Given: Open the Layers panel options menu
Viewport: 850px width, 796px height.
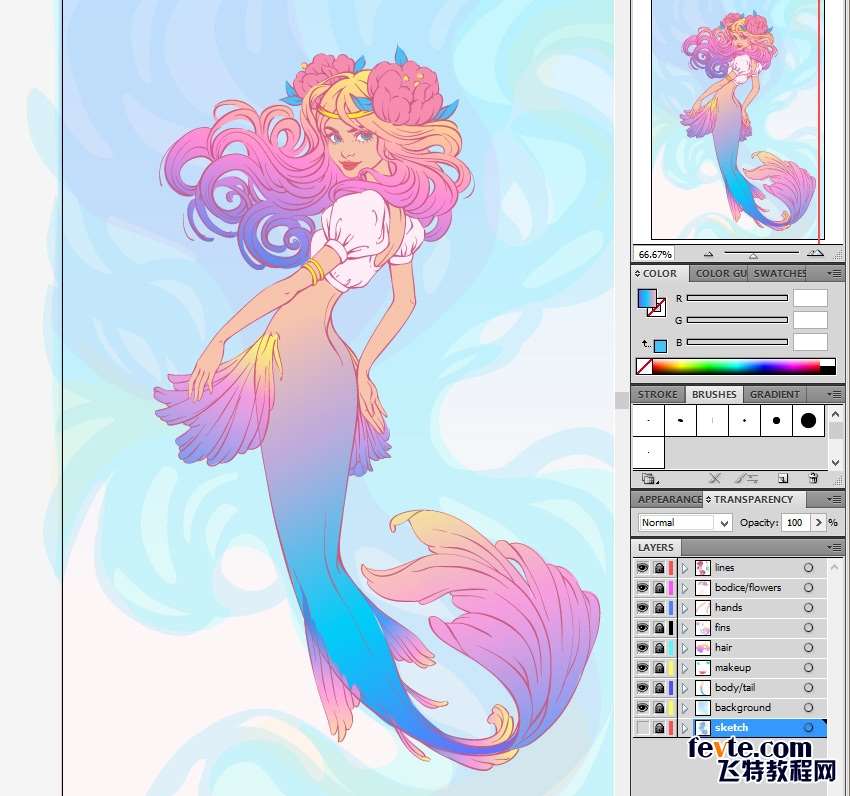Looking at the screenshot, I should click(835, 548).
